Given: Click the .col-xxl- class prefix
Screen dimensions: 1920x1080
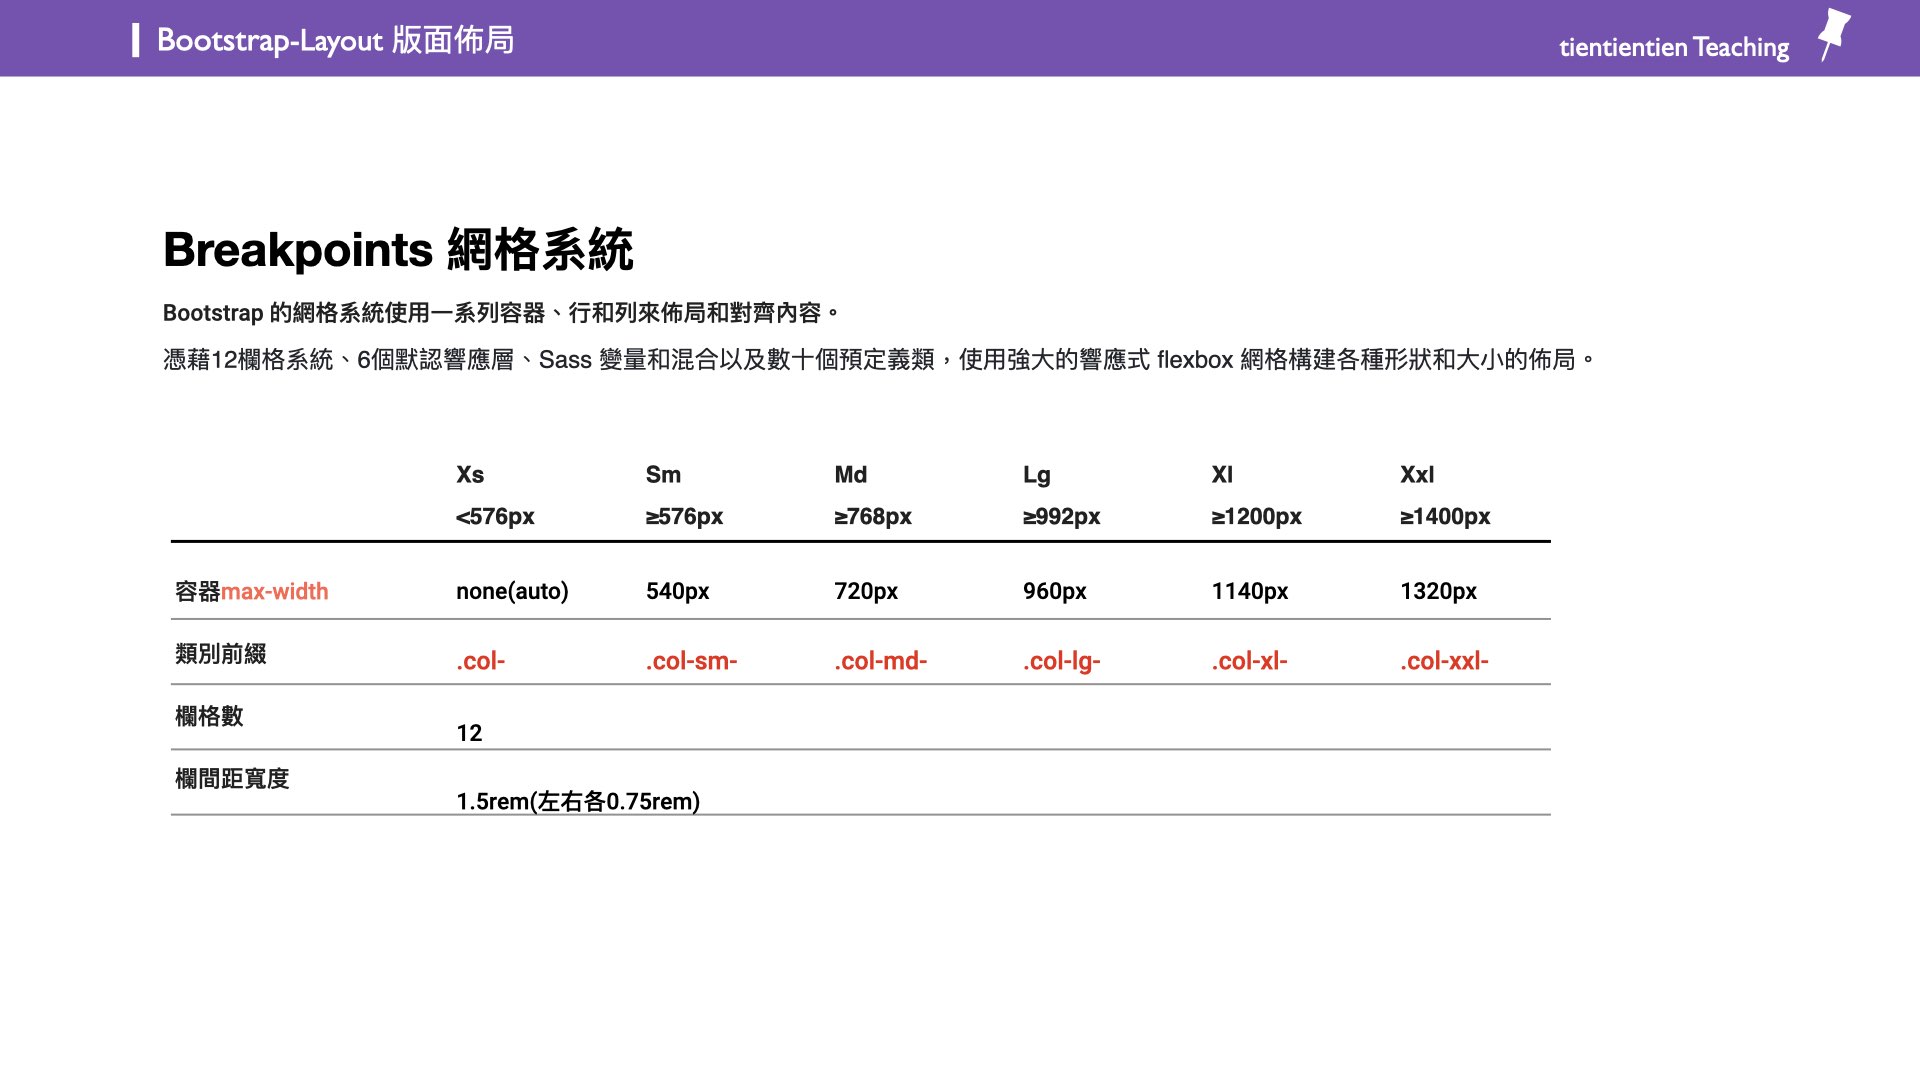Looking at the screenshot, I should click(1444, 660).
